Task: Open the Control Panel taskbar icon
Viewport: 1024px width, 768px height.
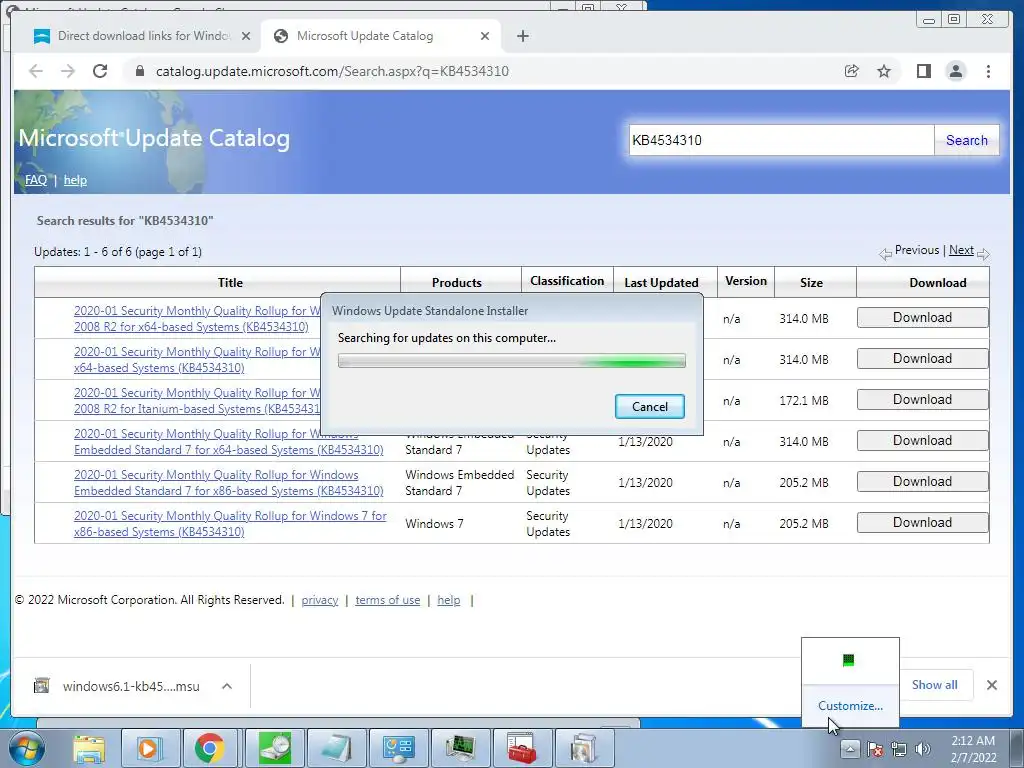Action: [x=399, y=748]
